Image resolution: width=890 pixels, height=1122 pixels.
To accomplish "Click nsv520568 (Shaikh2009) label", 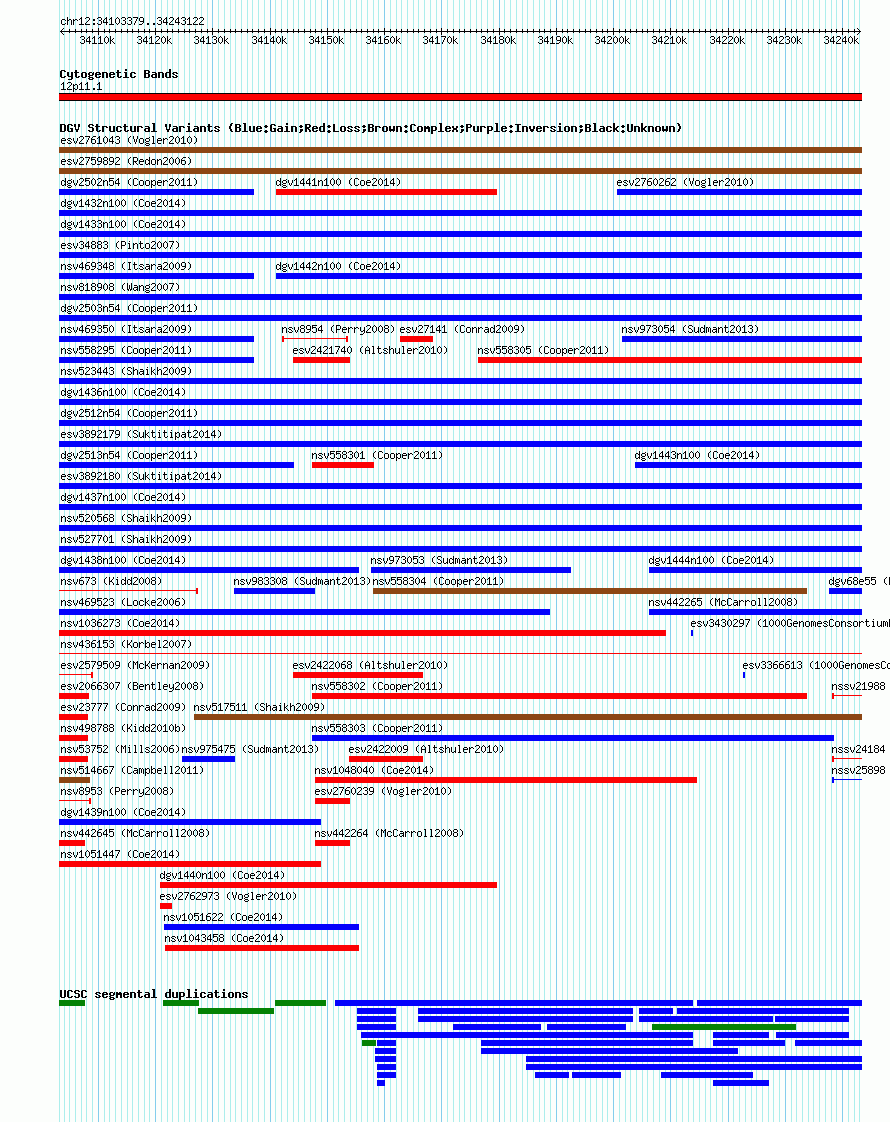I will (126, 518).
